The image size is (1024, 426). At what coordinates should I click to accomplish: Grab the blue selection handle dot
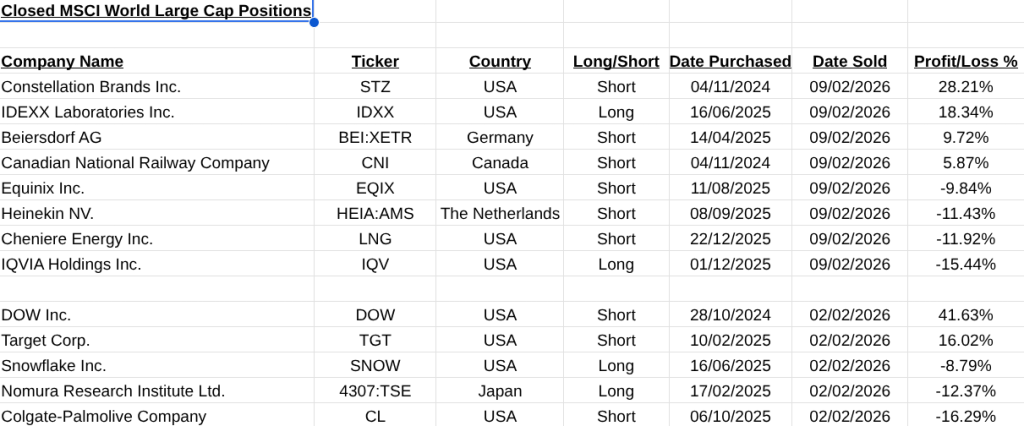pos(314,22)
